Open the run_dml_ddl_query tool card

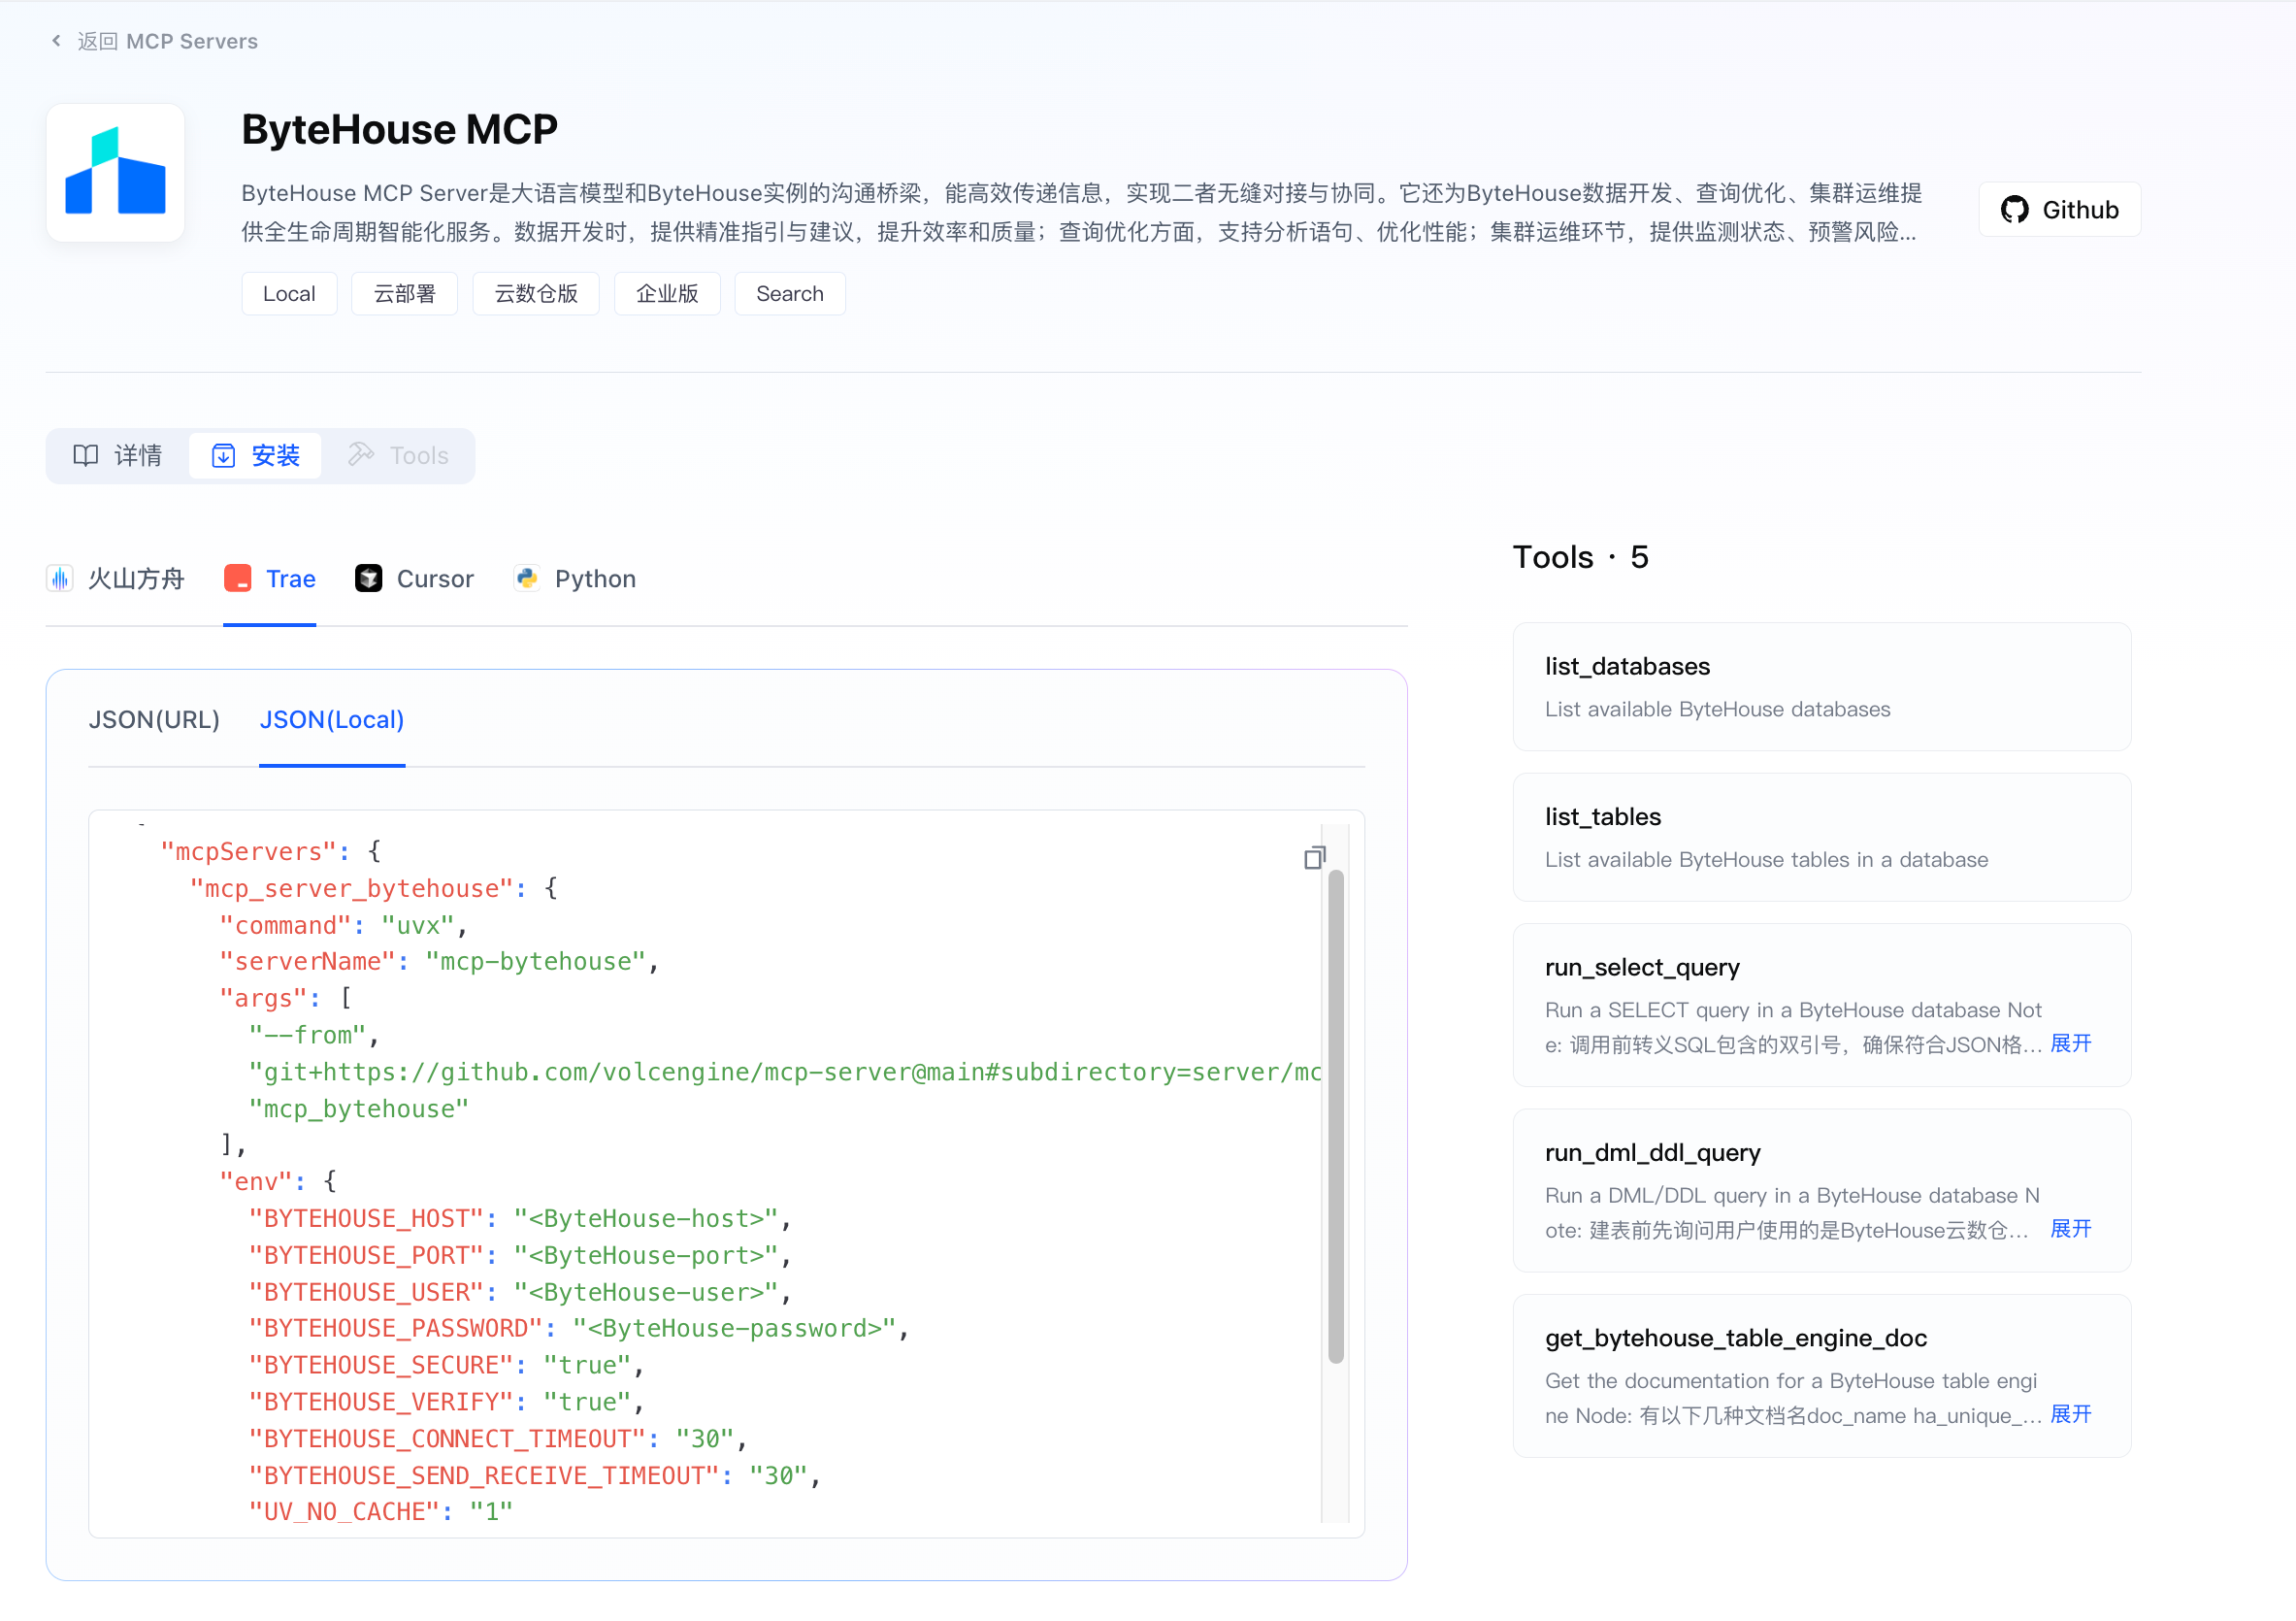pyautogui.click(x=1821, y=1189)
